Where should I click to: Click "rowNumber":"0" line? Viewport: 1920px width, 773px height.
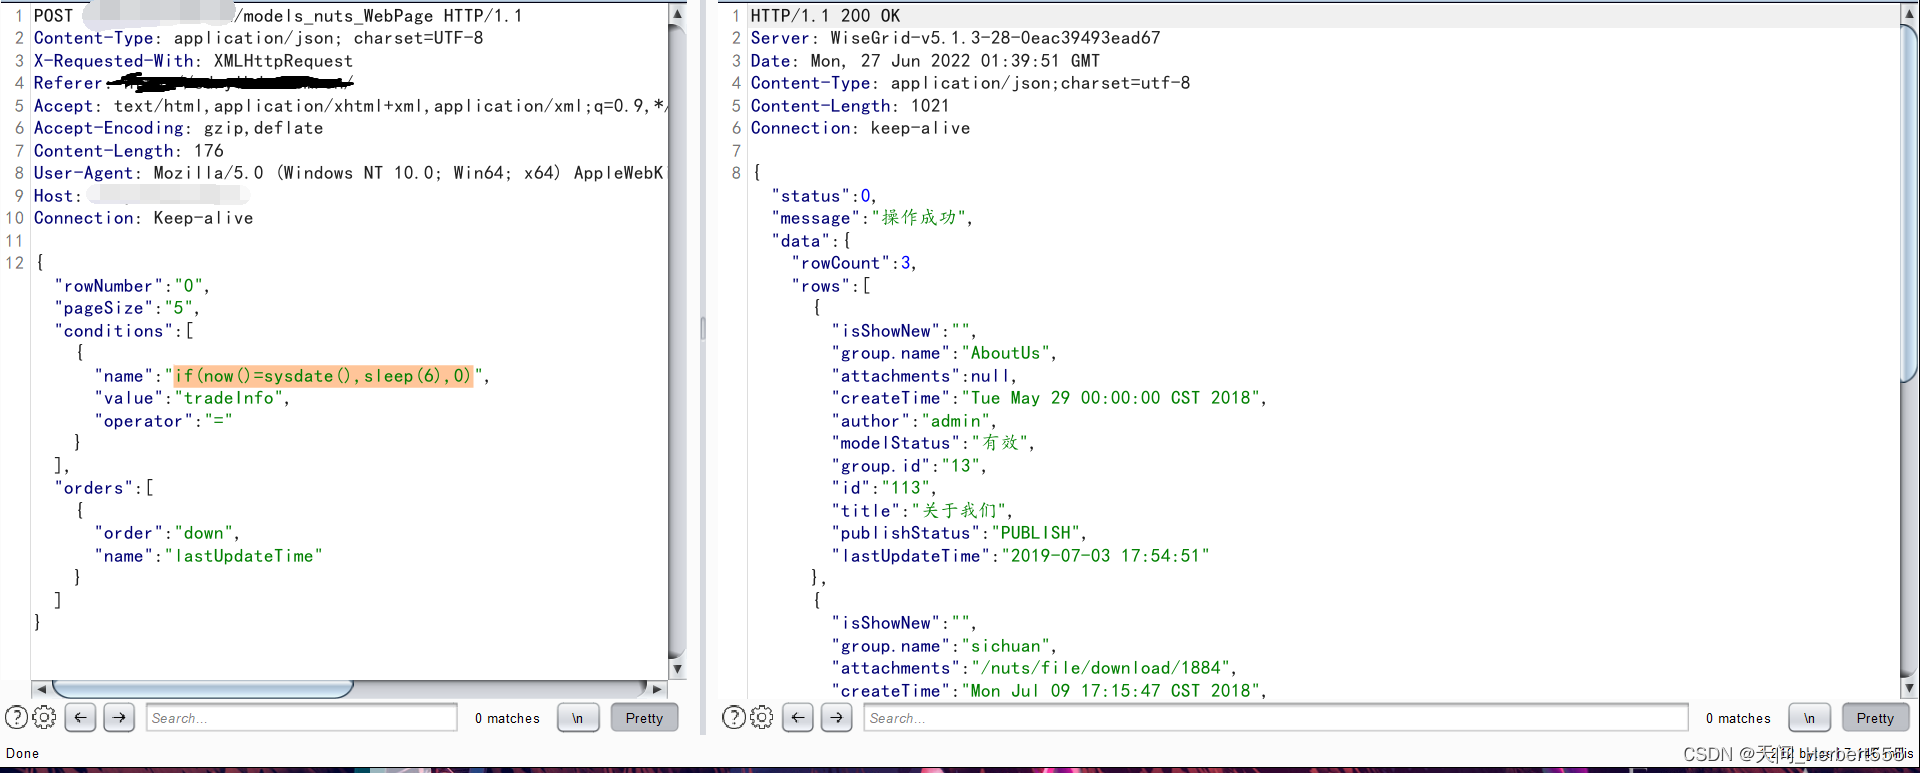click(132, 286)
